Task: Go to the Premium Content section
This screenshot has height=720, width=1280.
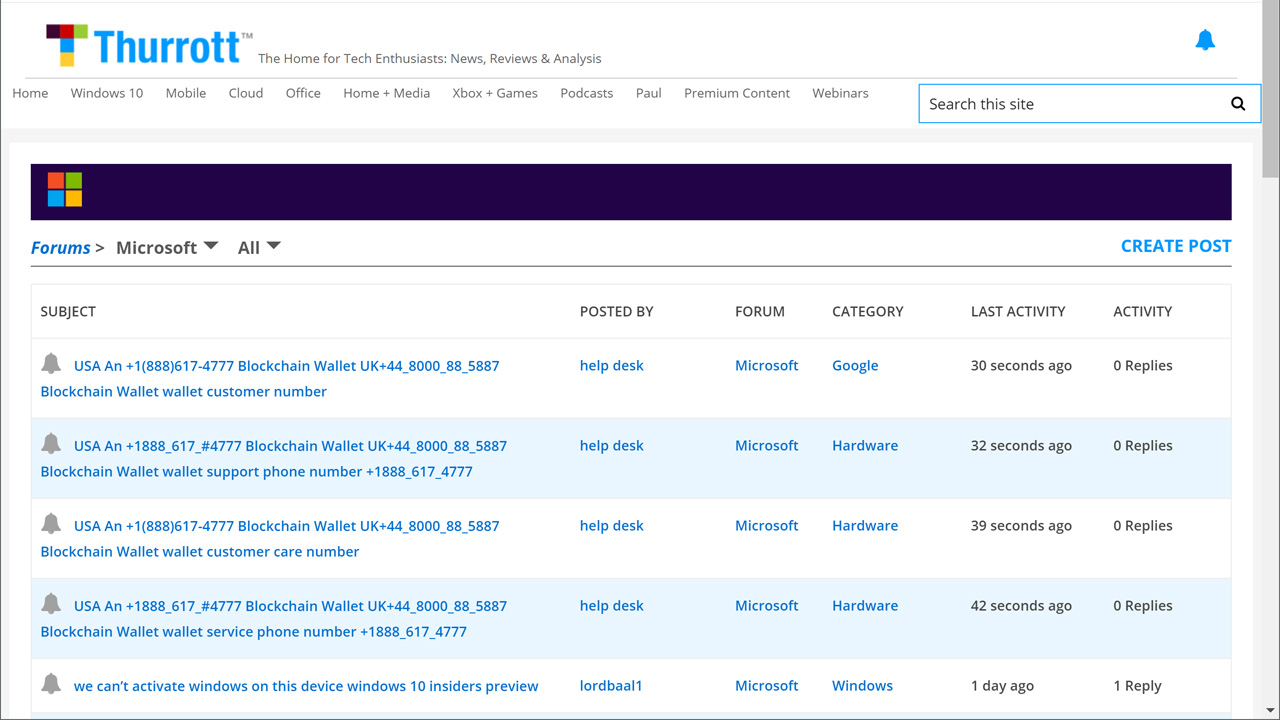Action: coord(737,93)
